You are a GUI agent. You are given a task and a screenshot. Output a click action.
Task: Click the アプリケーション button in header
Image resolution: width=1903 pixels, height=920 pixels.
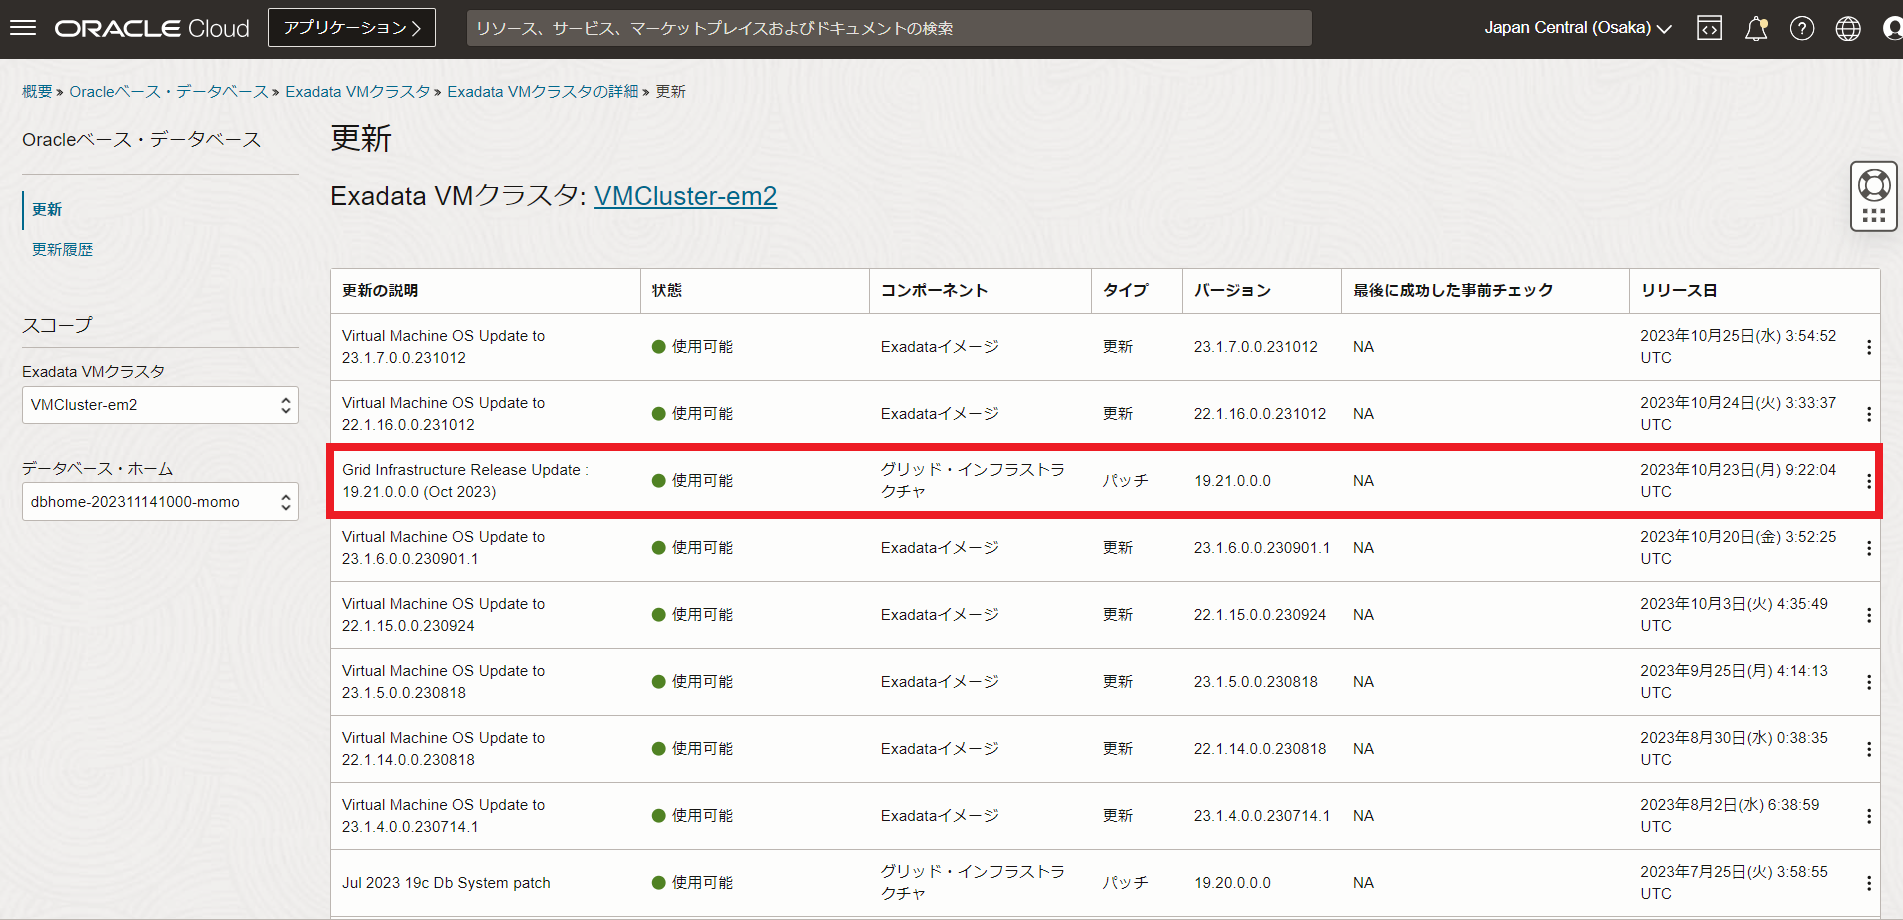tap(352, 28)
